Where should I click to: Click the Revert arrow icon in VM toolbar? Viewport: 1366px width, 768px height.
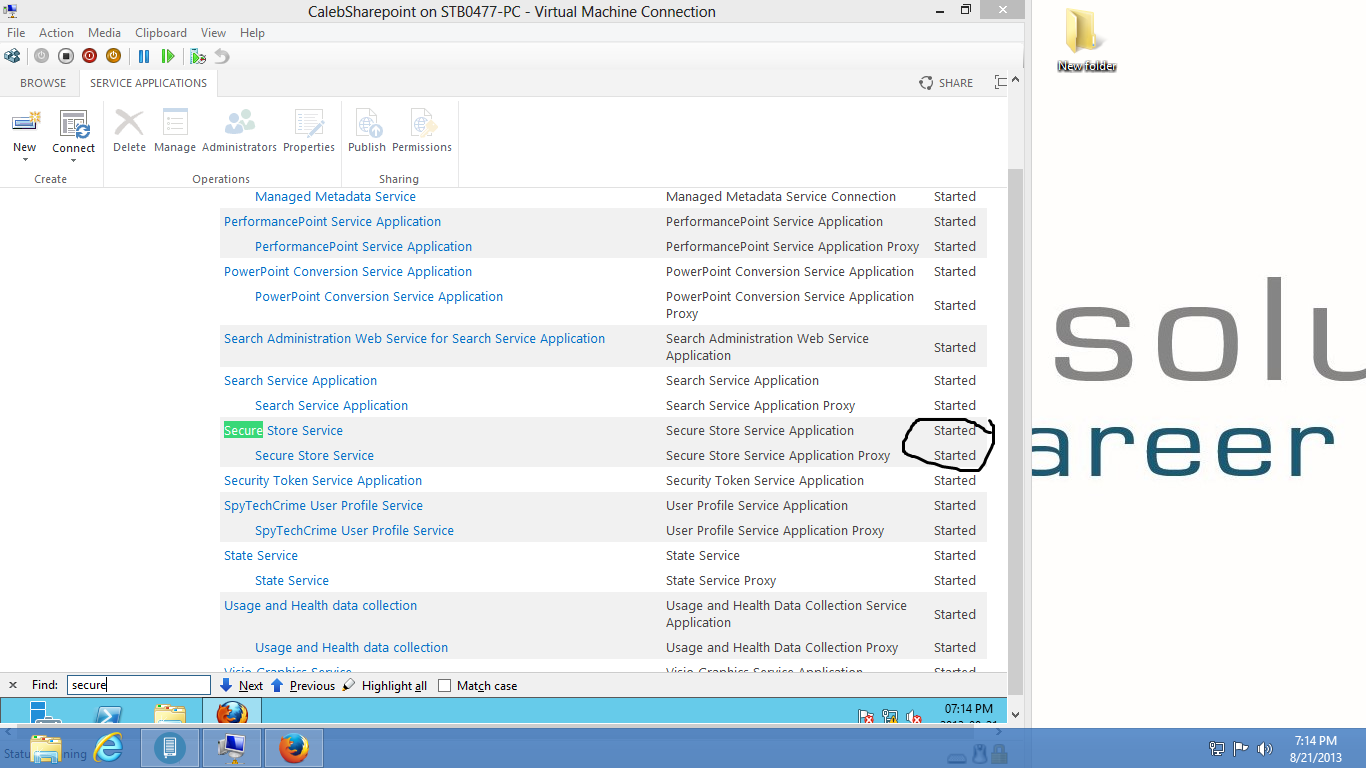[222, 56]
